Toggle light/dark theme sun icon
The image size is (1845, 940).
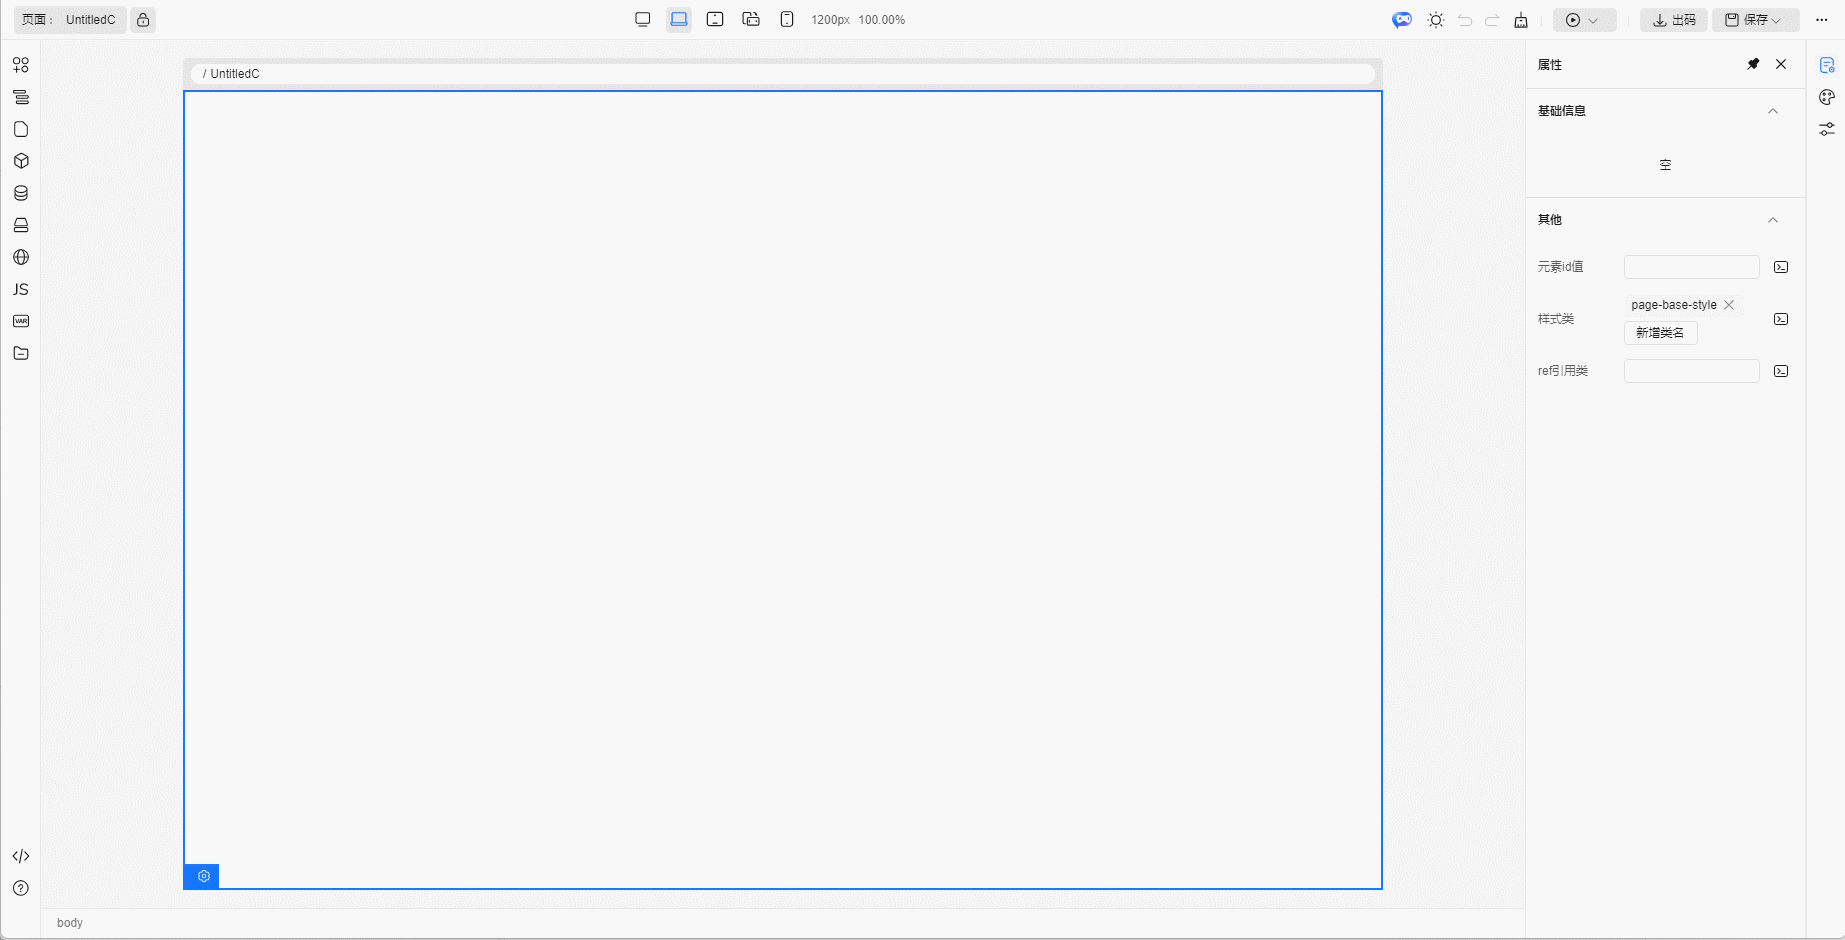1436,20
